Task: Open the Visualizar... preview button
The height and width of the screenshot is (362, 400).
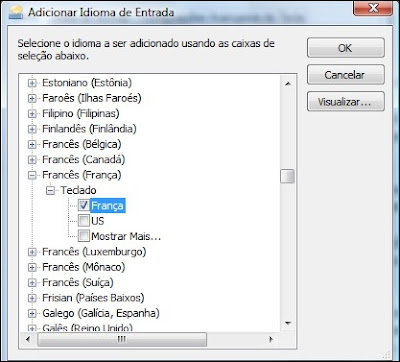Action: (x=345, y=101)
